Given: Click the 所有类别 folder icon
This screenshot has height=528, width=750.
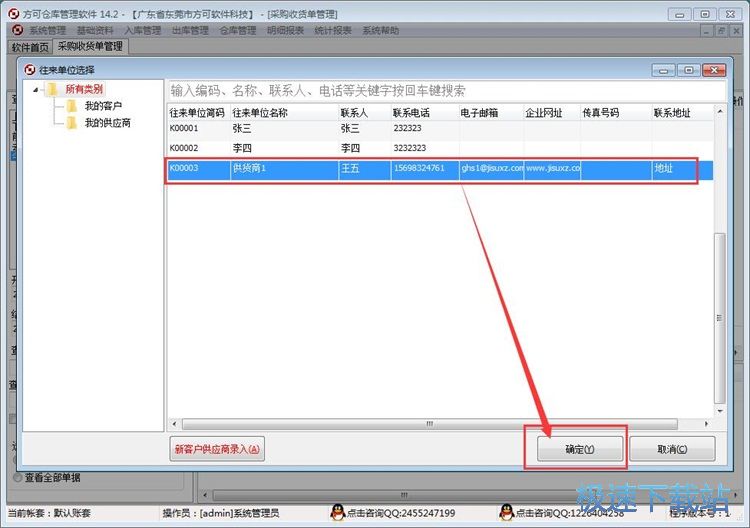Looking at the screenshot, I should [x=53, y=89].
